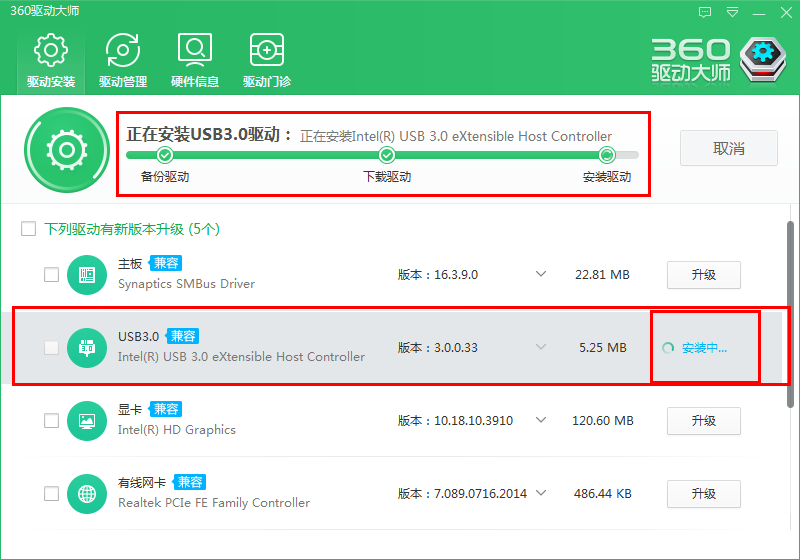This screenshot has width=800, height=560.
Task: Click the 兼容 tag next to 有线网卡
Action: pos(190,482)
